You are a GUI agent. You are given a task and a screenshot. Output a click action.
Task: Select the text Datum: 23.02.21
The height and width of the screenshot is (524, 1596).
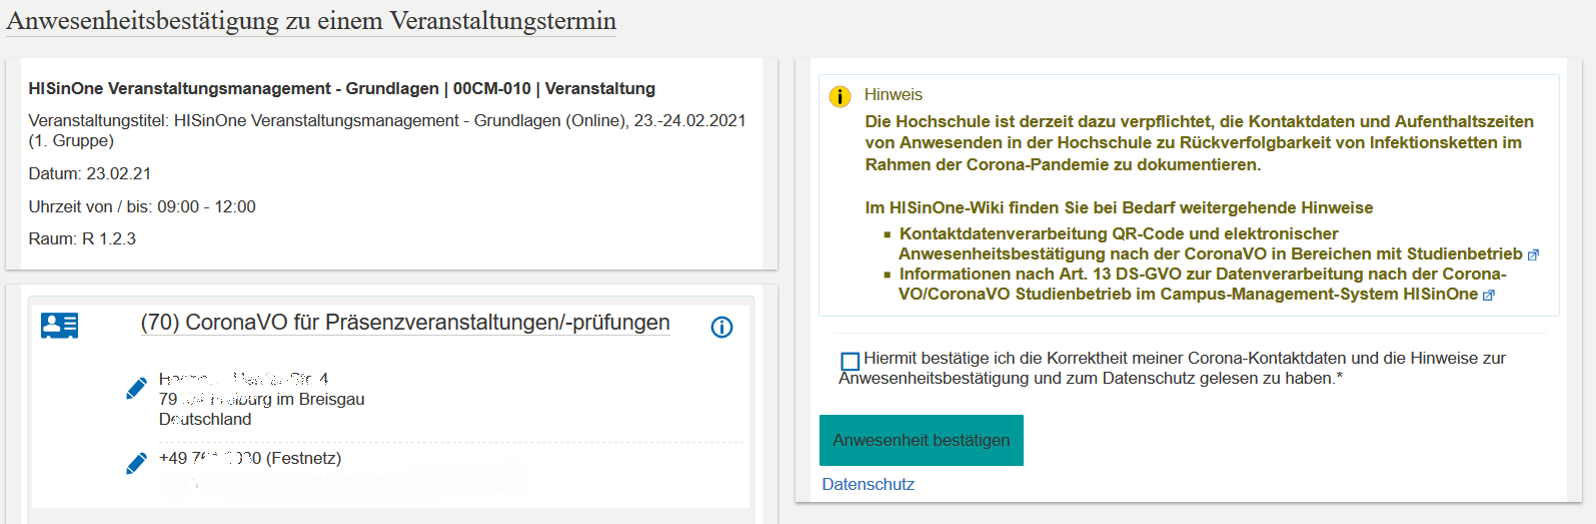tap(90, 174)
